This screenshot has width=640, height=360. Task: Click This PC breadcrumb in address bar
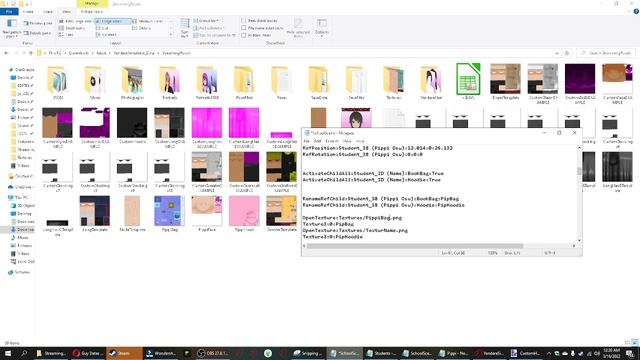pyautogui.click(x=55, y=53)
